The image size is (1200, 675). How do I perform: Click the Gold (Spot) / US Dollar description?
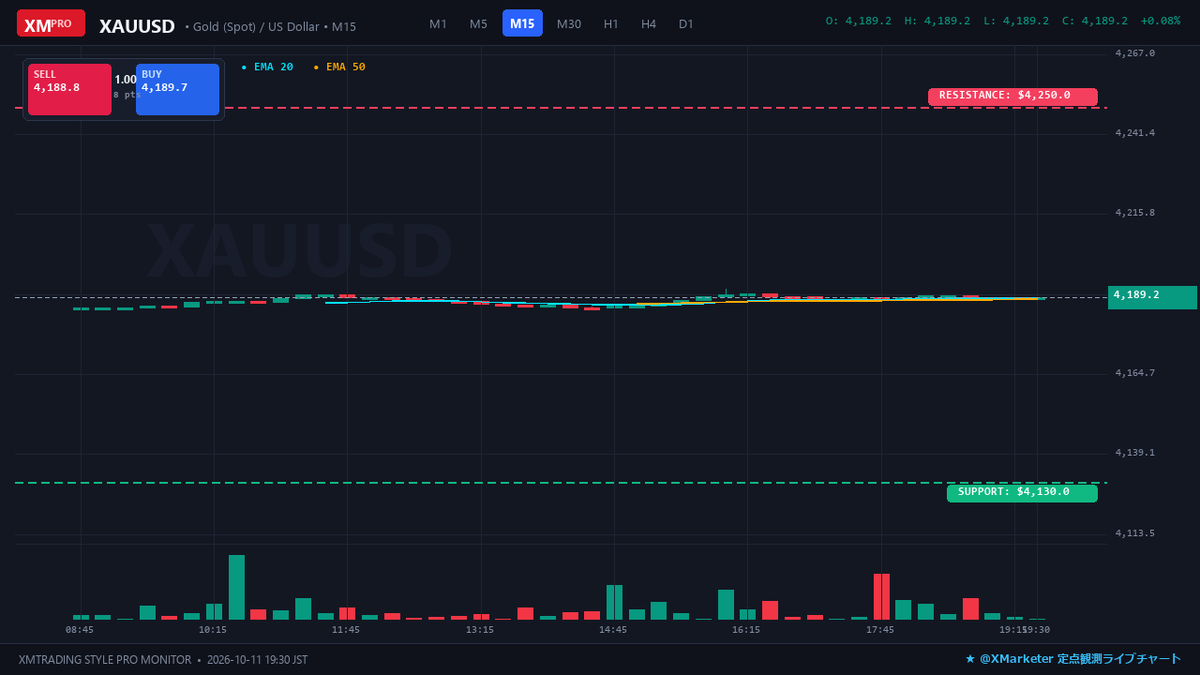(271, 26)
